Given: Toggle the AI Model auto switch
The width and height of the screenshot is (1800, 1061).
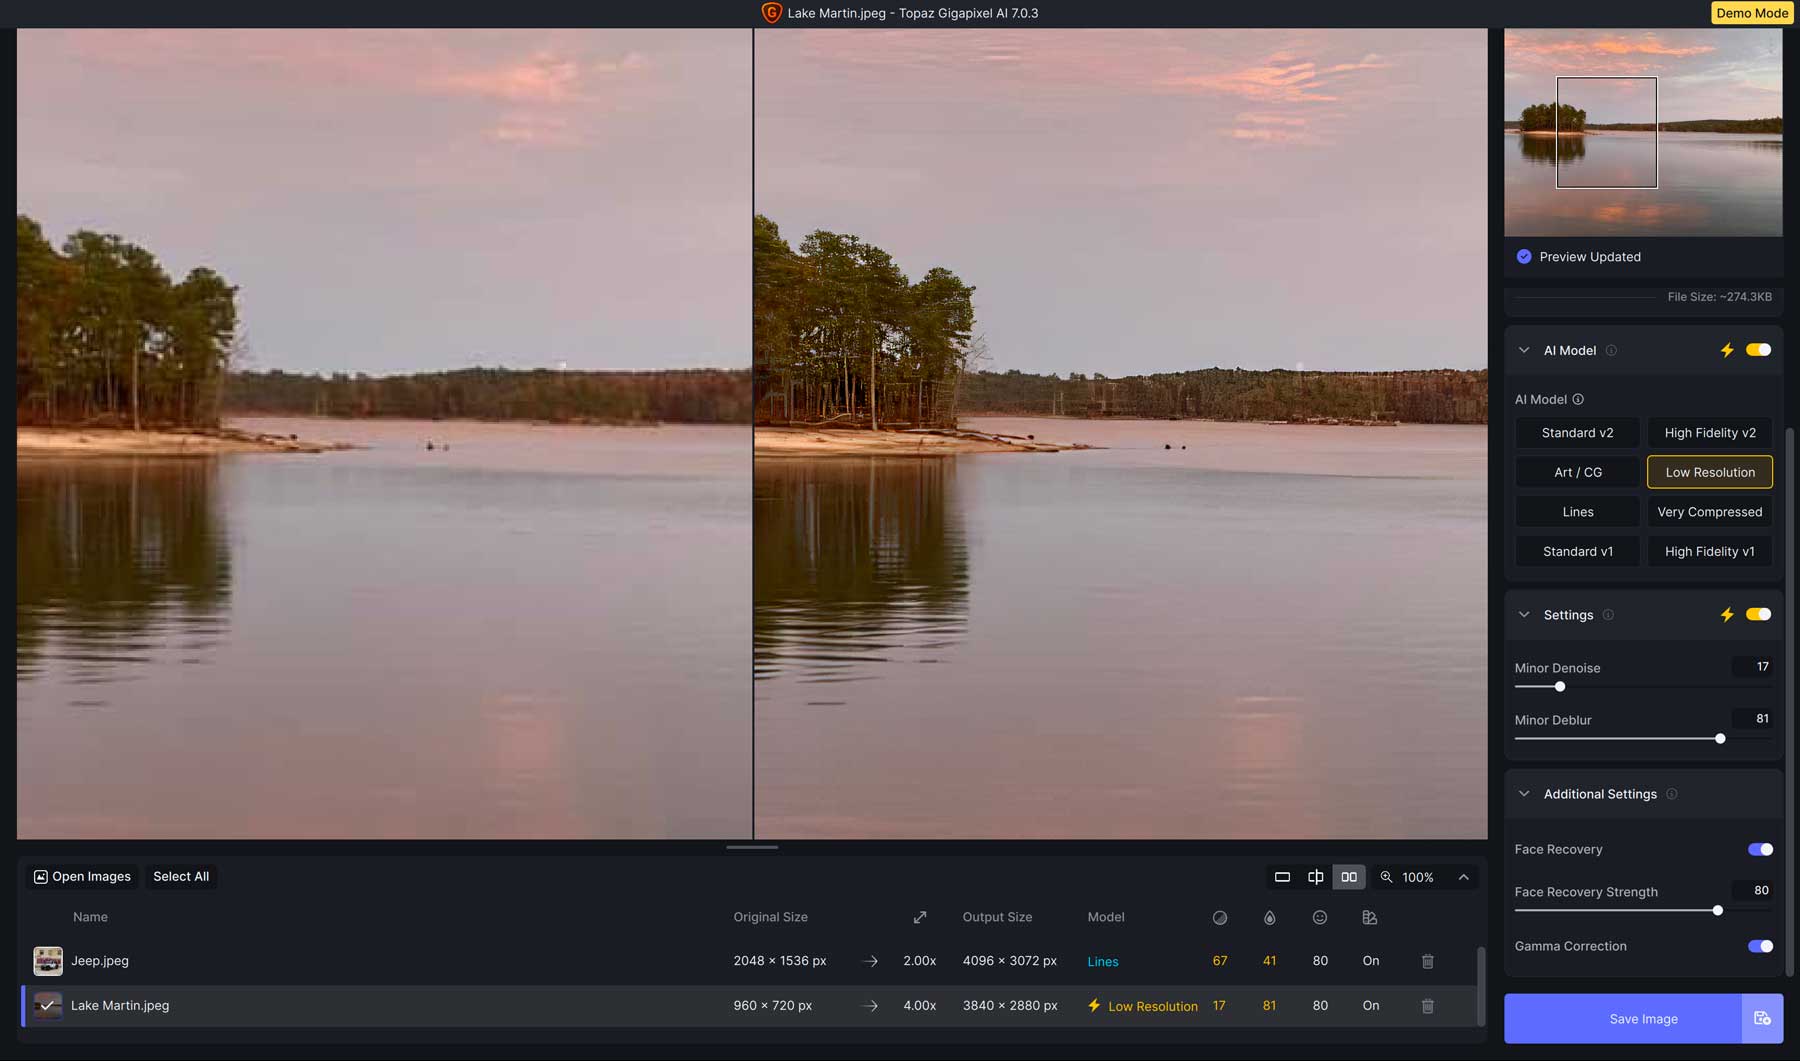Looking at the screenshot, I should click(1758, 350).
